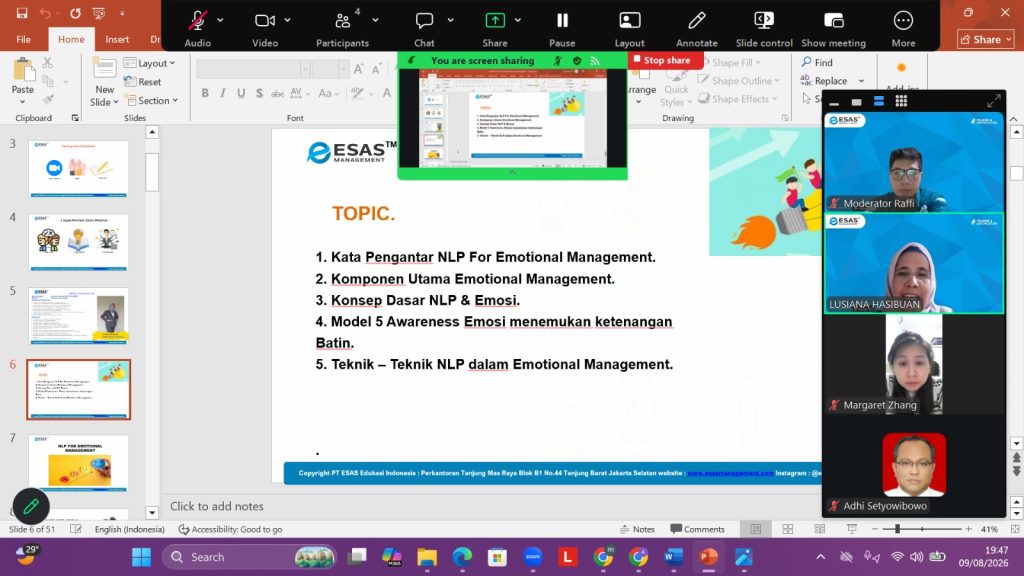Image resolution: width=1024 pixels, height=576 pixels.
Task: Click the Find button
Action: [x=817, y=62]
